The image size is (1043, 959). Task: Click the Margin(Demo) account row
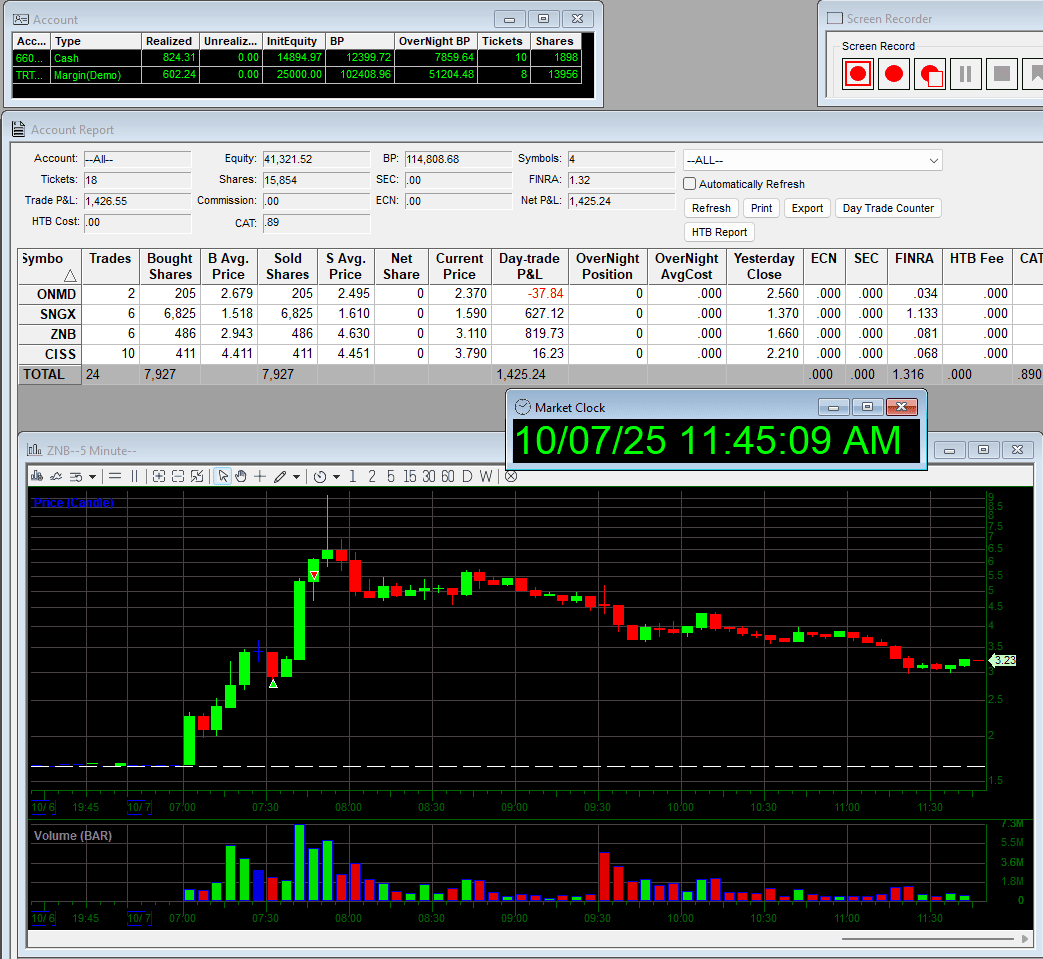(x=297, y=74)
